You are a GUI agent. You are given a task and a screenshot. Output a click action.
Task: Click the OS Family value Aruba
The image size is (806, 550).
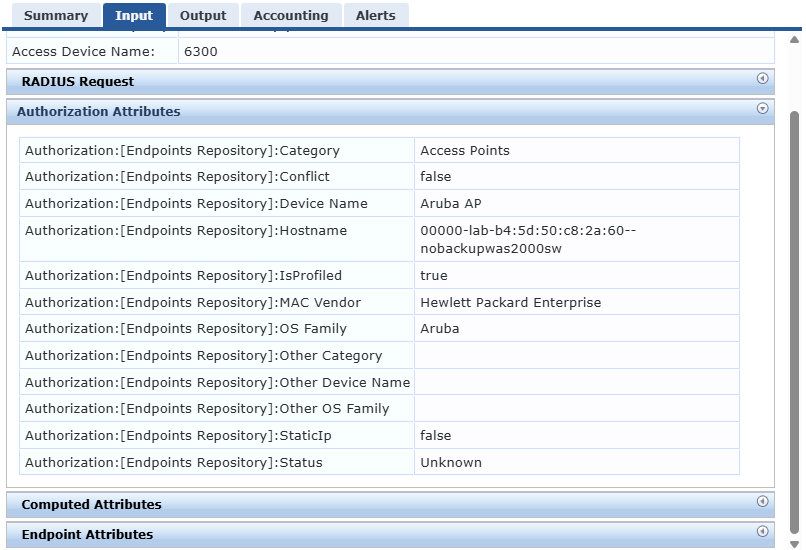click(439, 328)
